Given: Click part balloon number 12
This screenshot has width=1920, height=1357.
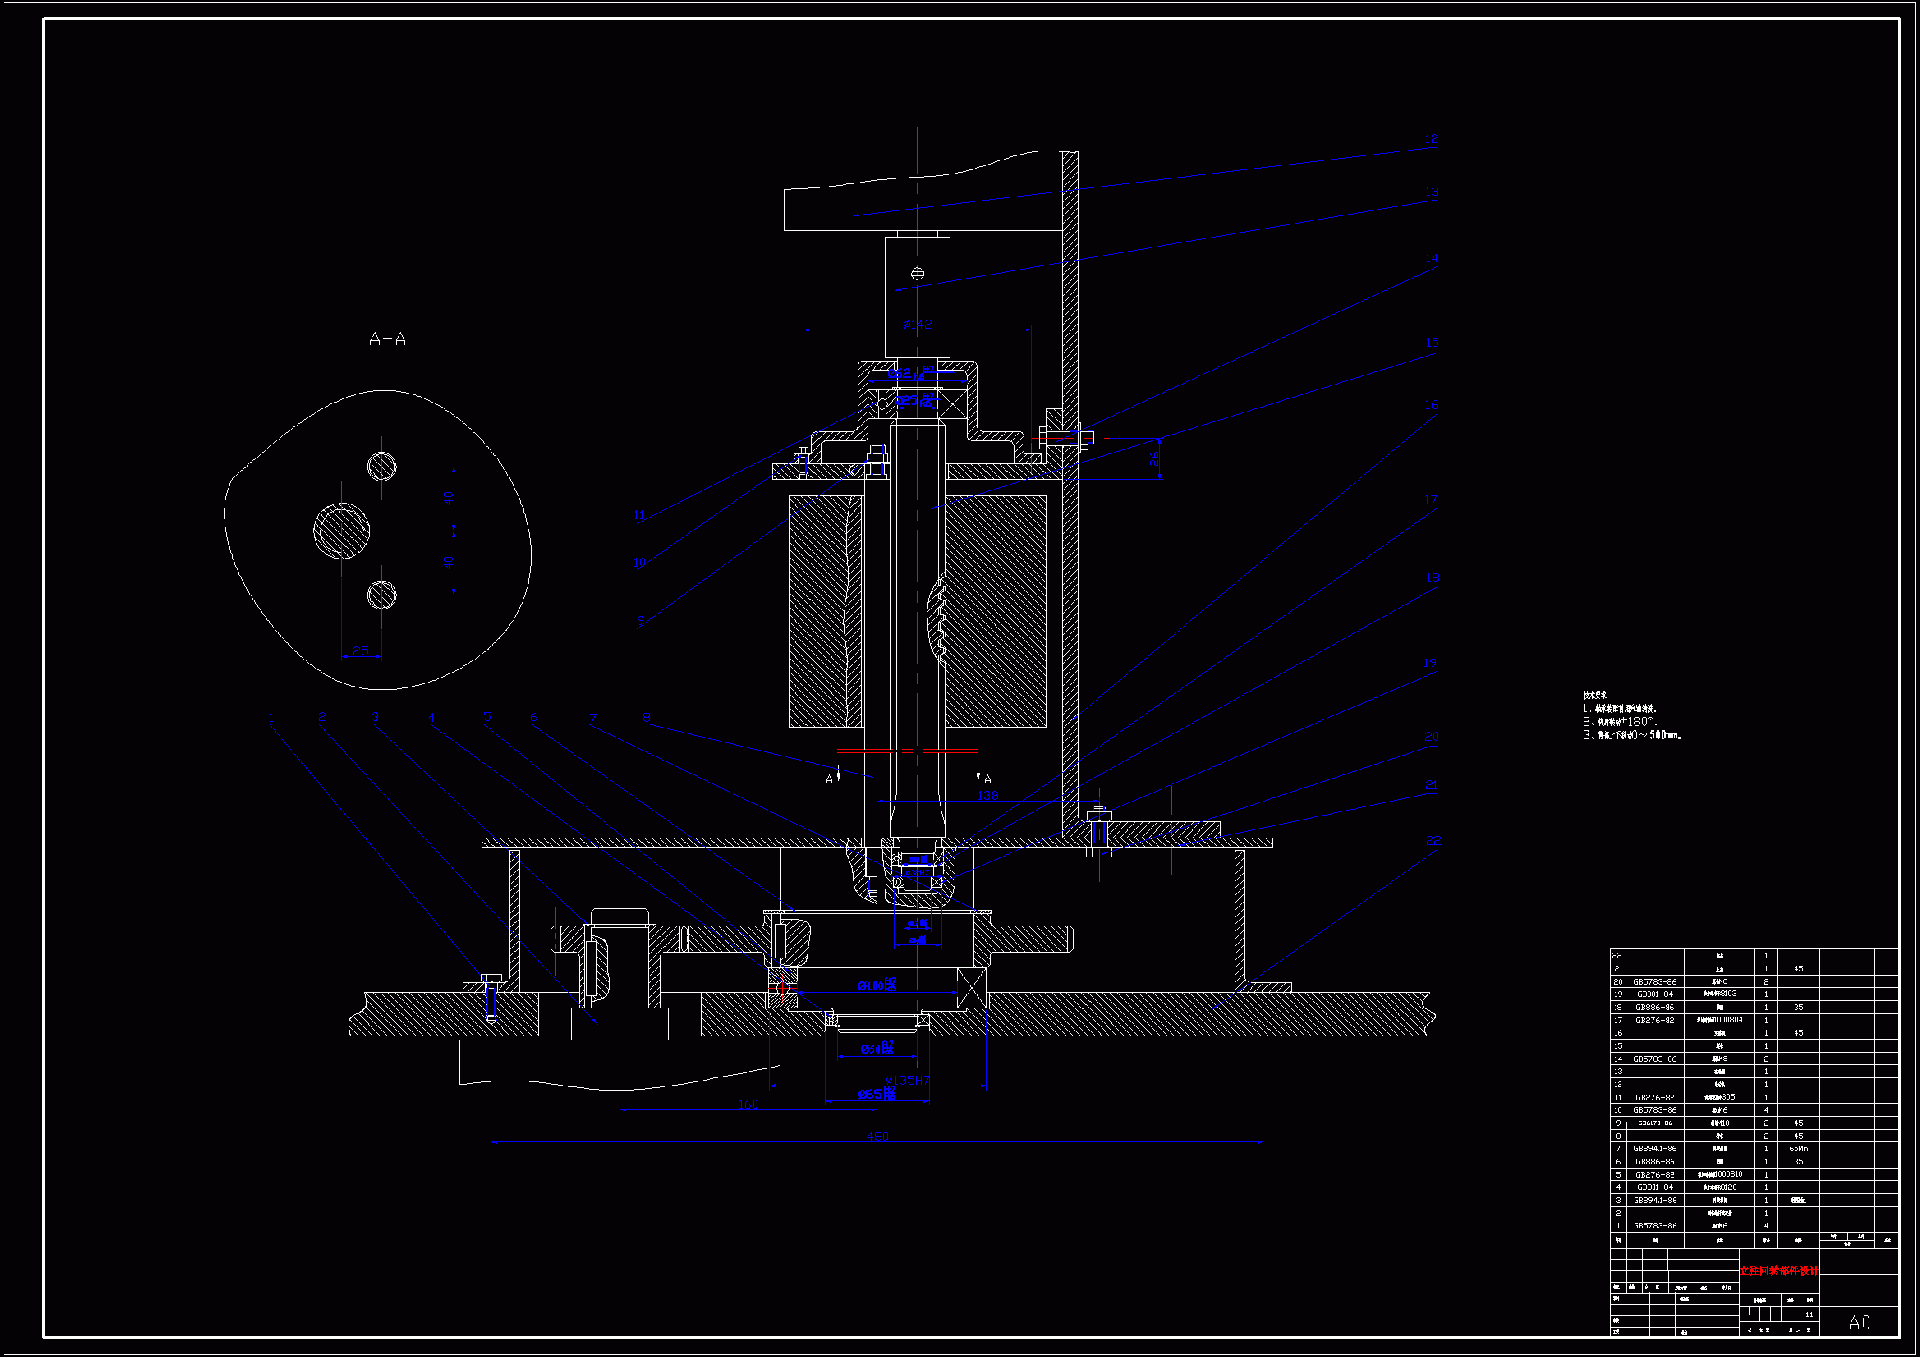Looking at the screenshot, I should (x=1431, y=140).
